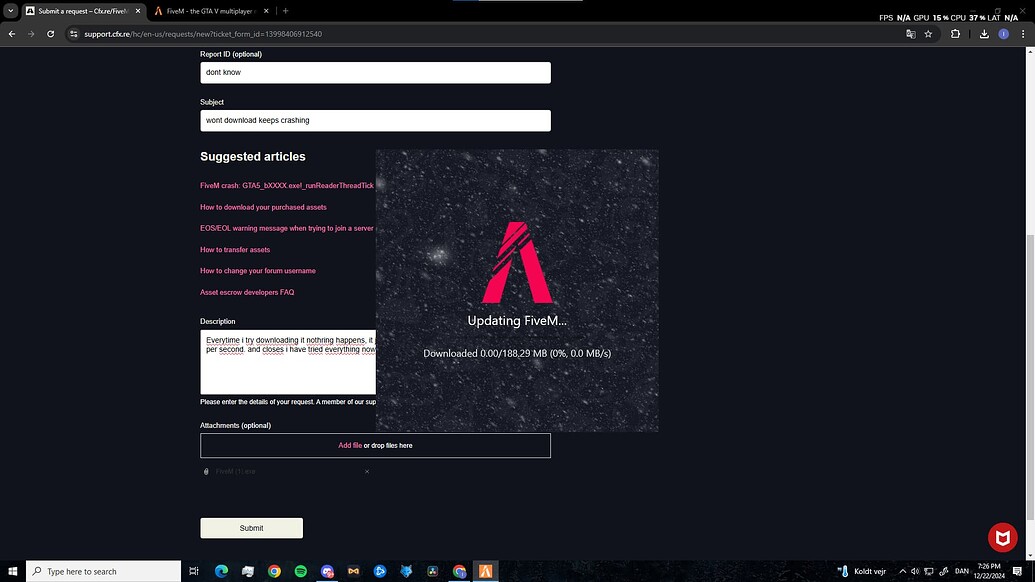Image resolution: width=1035 pixels, height=582 pixels.
Task: Bookmark this page with the star icon
Action: [x=928, y=34]
